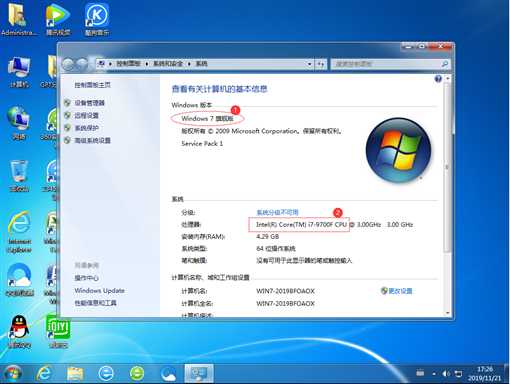
Task: Select the Computer desktop icon
Action: click(19, 72)
